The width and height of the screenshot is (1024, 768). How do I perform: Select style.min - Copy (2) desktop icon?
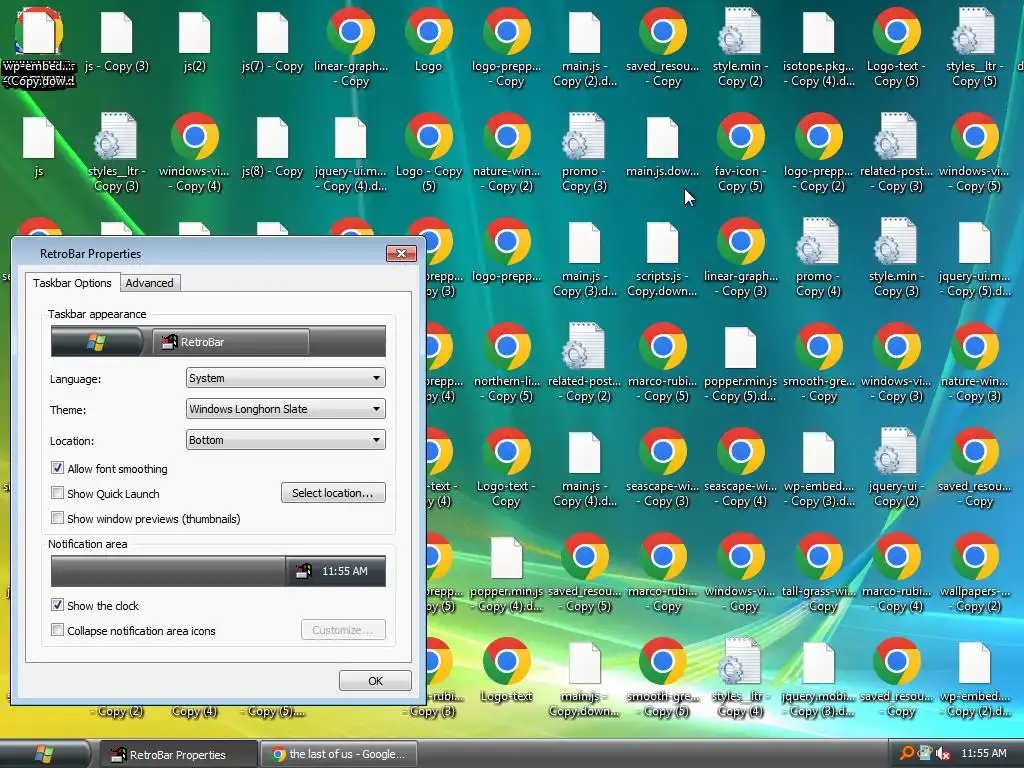tap(741, 47)
